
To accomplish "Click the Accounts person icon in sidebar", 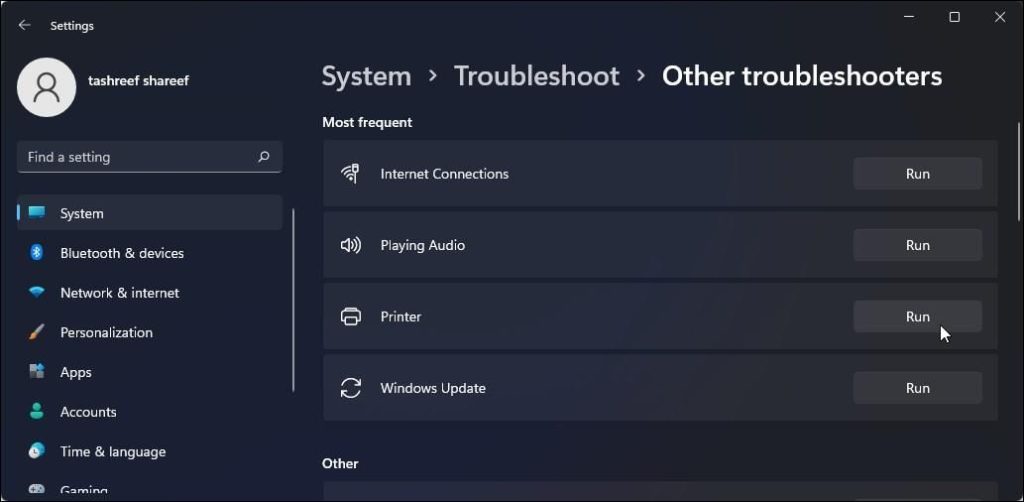I will [x=37, y=412].
